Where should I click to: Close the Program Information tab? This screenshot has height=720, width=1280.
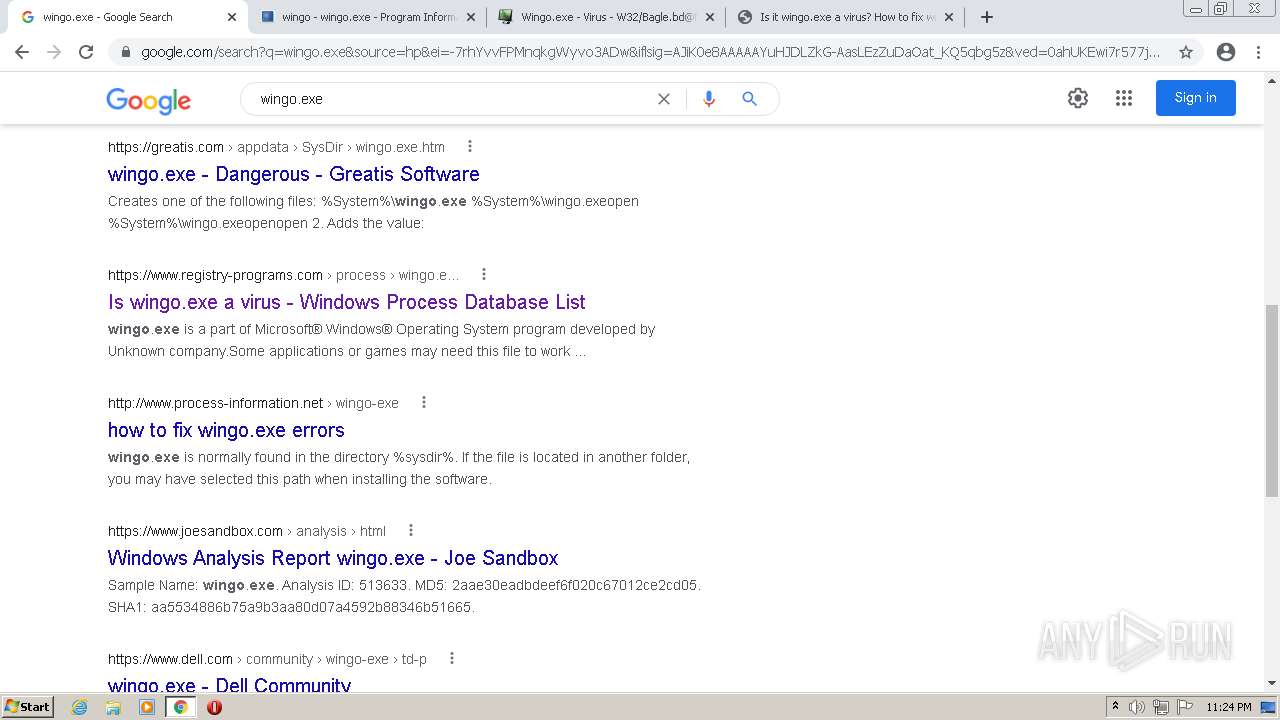tap(471, 17)
